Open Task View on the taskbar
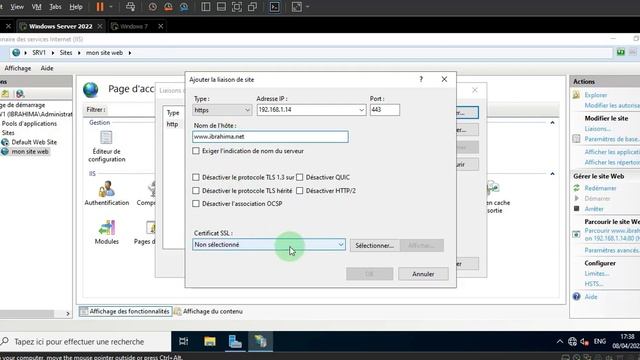 183,341
